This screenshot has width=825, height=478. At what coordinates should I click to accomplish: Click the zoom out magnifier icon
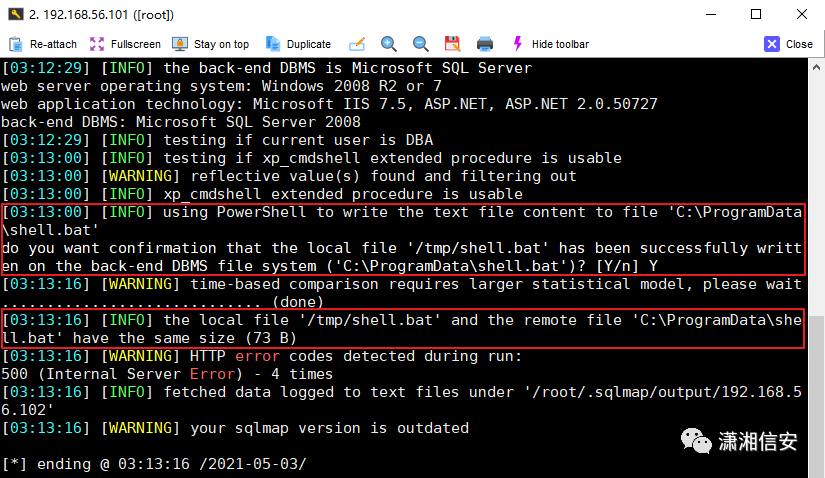[x=420, y=44]
